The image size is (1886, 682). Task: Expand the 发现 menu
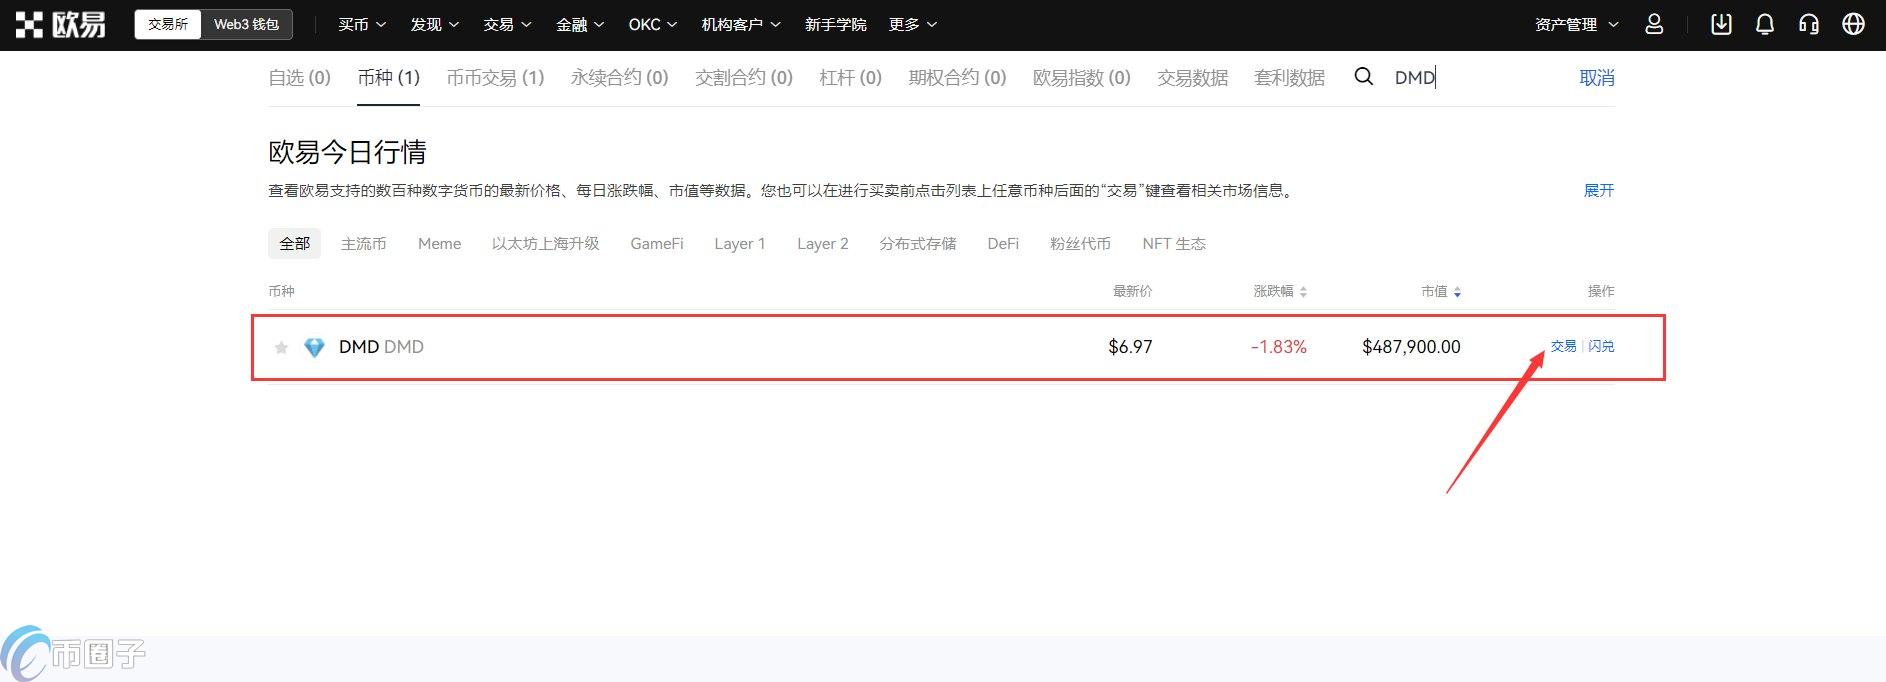coord(434,24)
